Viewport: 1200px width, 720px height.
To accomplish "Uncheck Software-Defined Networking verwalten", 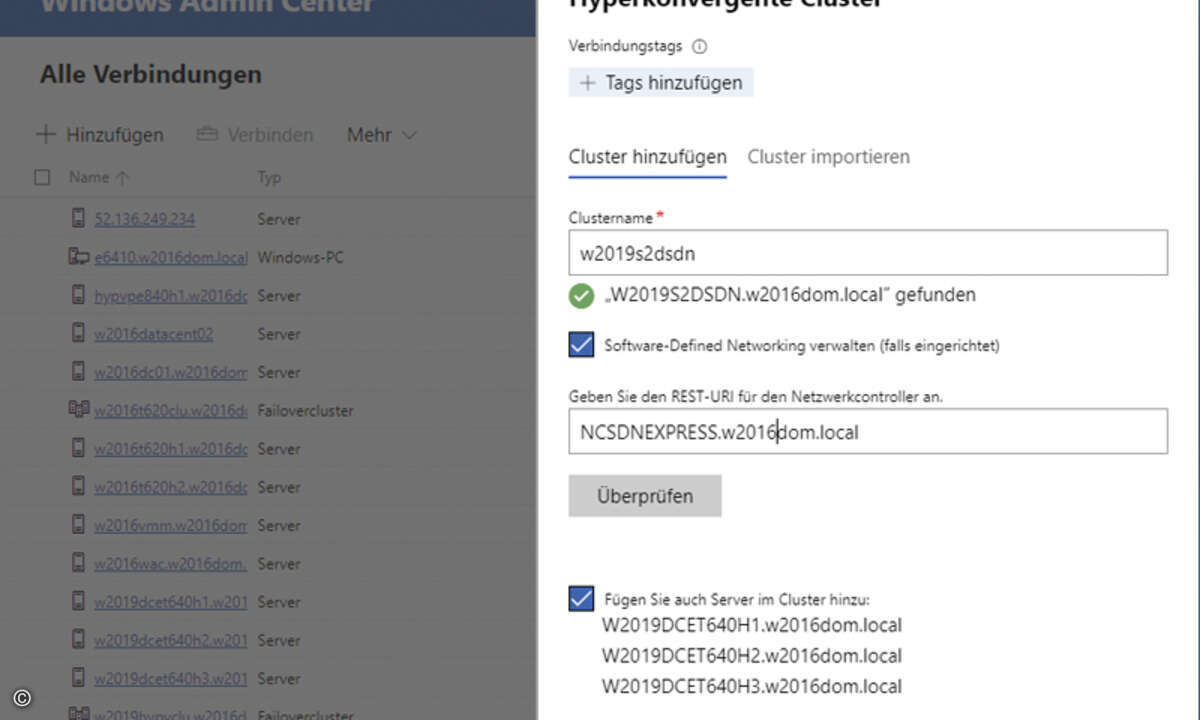I will point(581,345).
